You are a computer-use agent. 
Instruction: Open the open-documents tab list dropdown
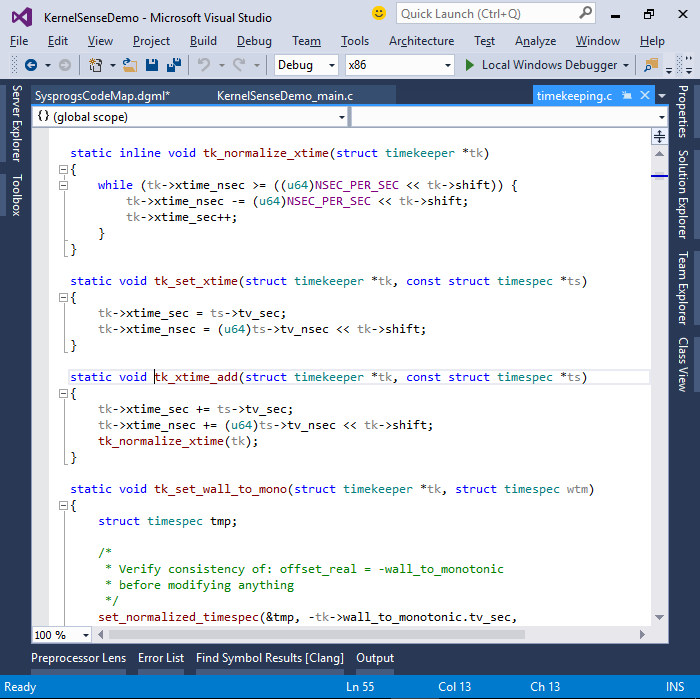point(662,96)
